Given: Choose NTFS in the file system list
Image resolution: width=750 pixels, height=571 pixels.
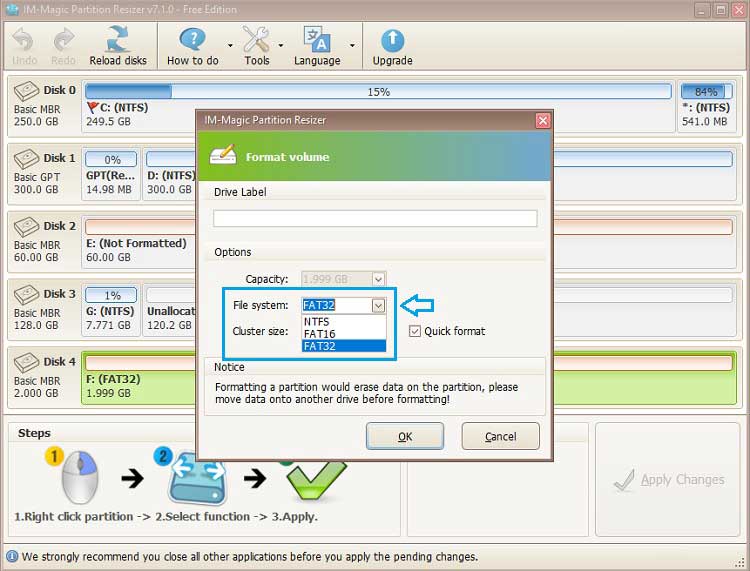Looking at the screenshot, I should click(x=343, y=321).
